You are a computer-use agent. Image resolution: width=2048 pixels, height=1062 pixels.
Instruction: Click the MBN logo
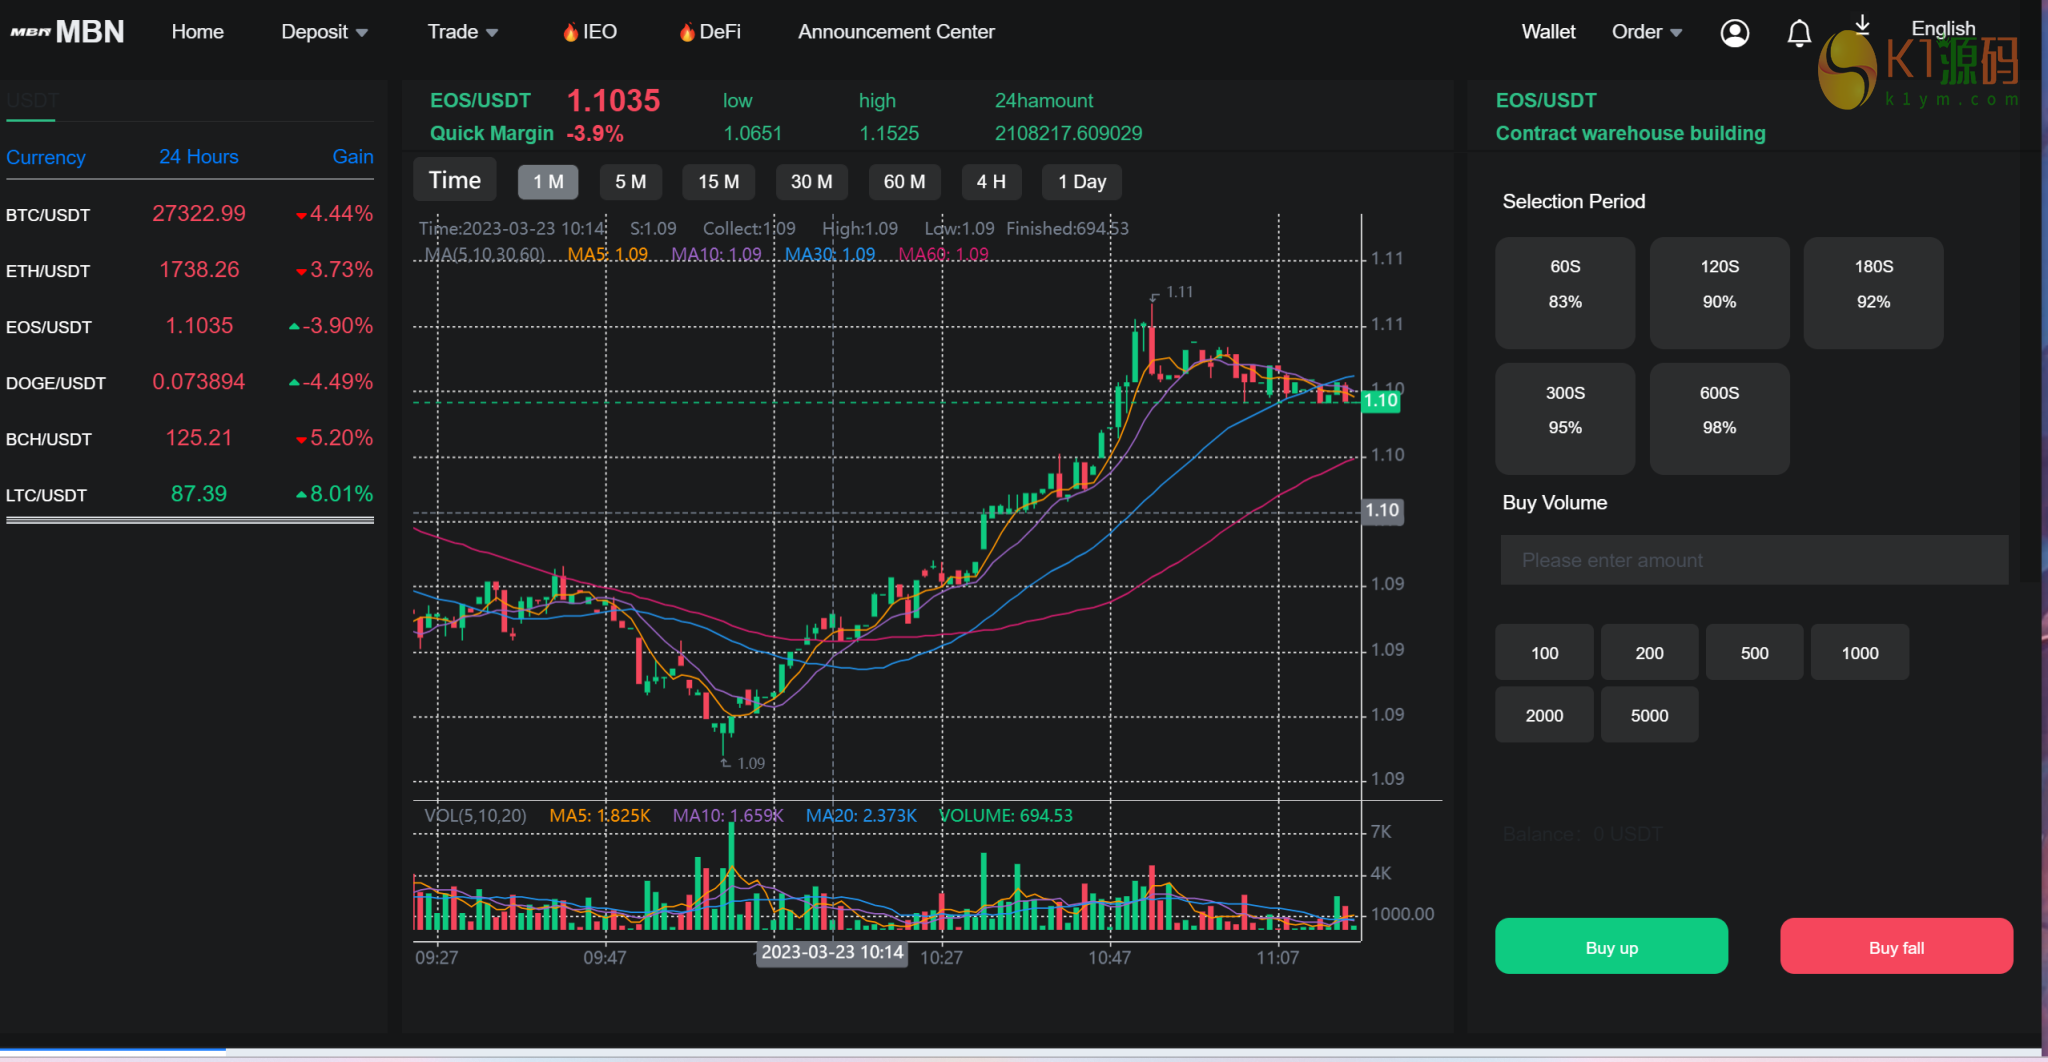(x=68, y=32)
